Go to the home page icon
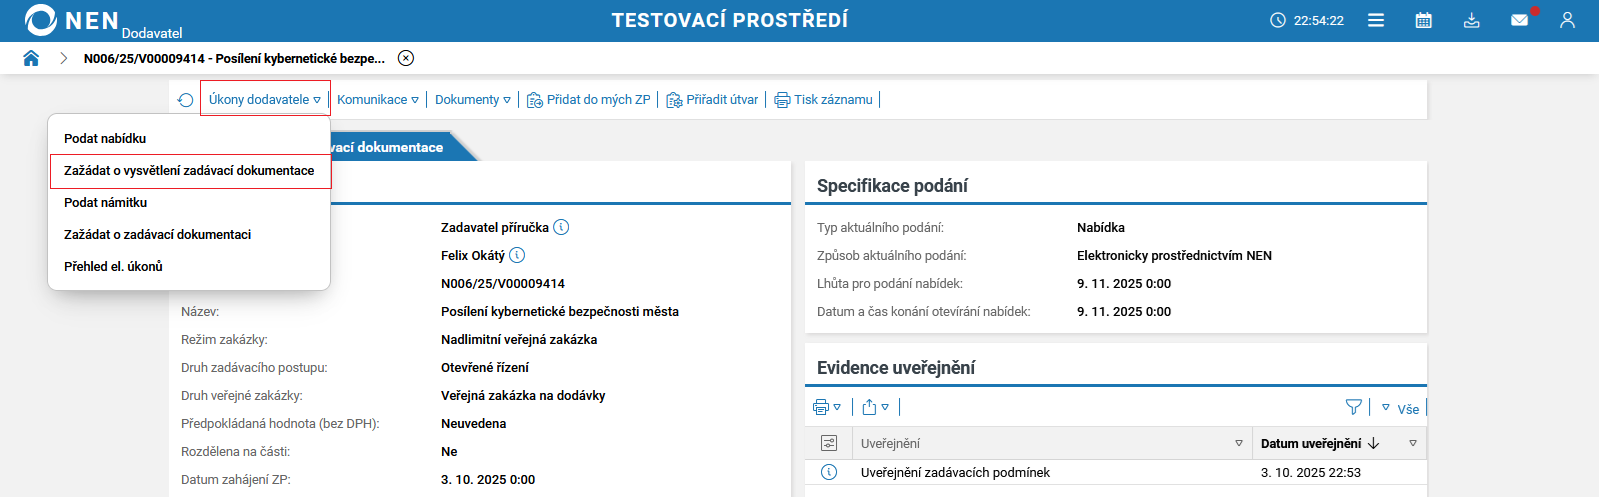This screenshot has width=1599, height=497. click(x=31, y=58)
